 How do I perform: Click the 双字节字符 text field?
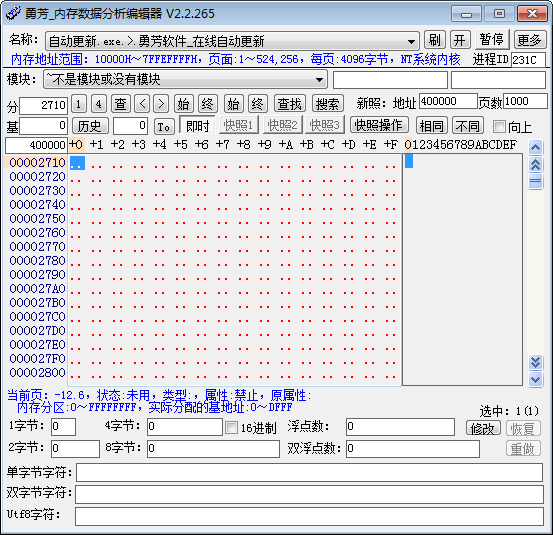309,494
